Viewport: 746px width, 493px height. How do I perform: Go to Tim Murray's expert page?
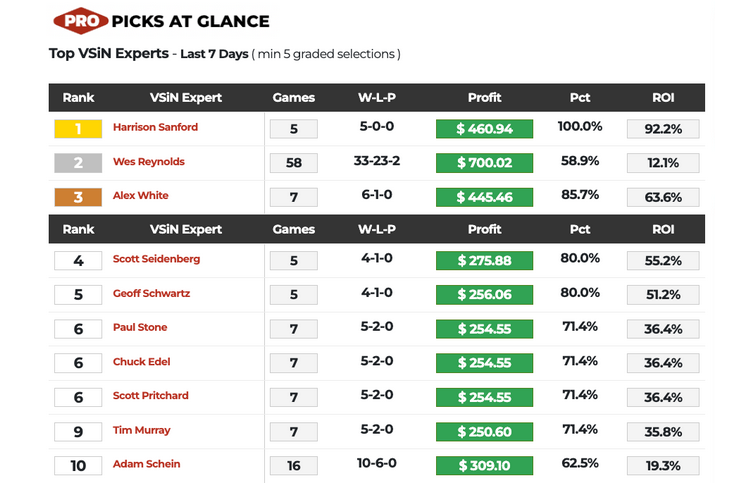[x=142, y=430]
